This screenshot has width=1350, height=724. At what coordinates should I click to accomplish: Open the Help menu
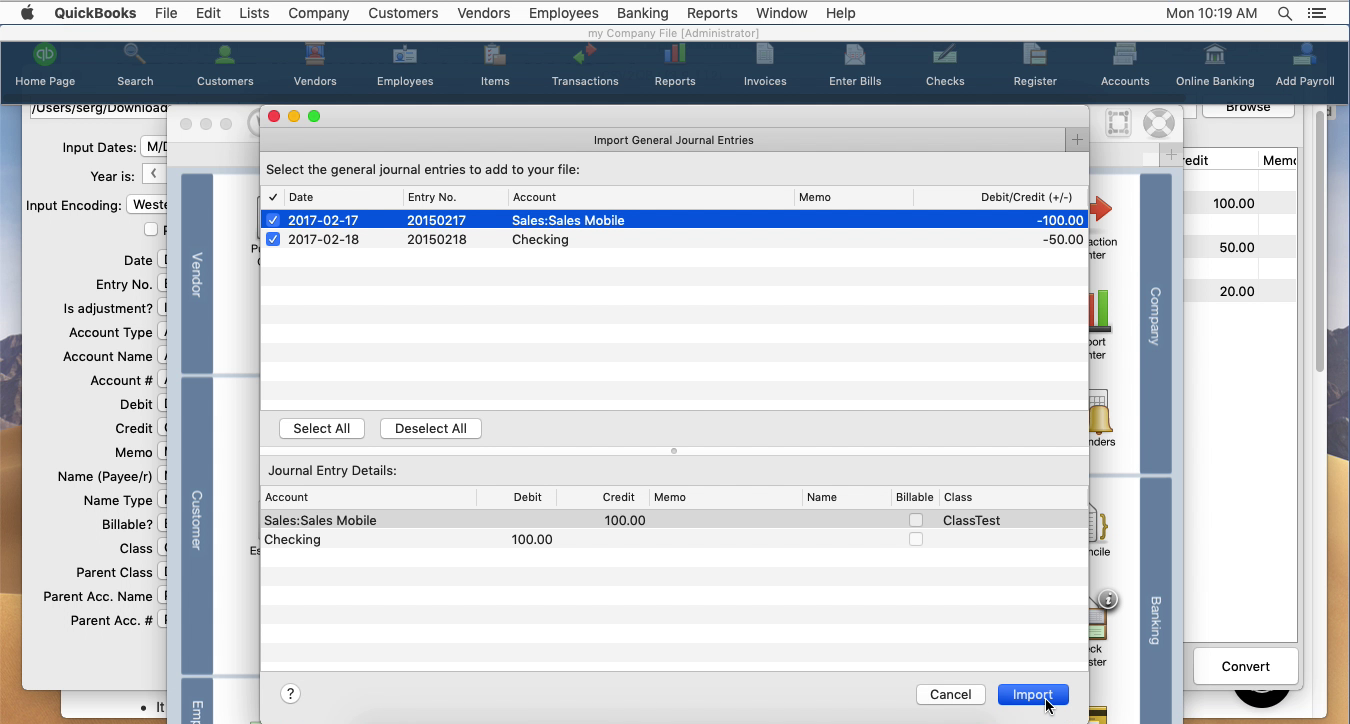[x=840, y=13]
